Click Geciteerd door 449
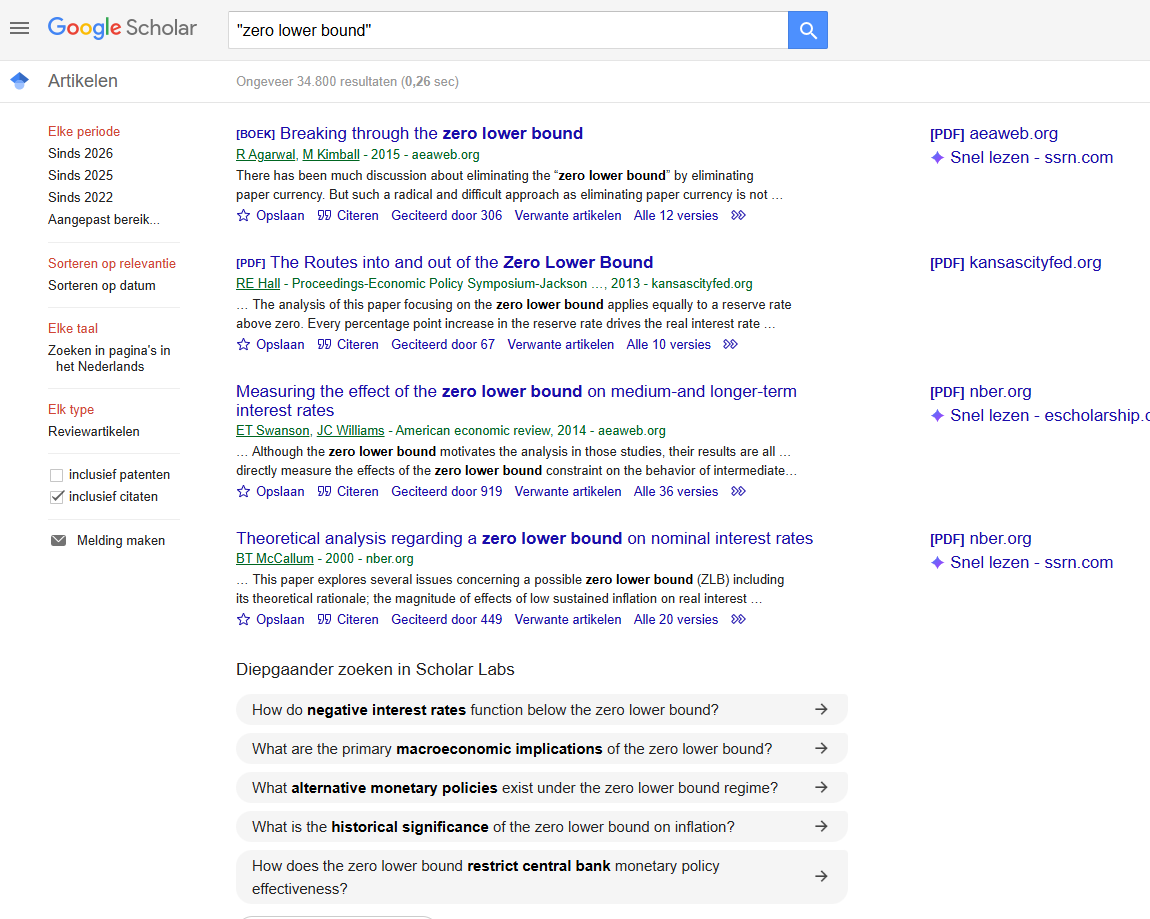 [447, 620]
